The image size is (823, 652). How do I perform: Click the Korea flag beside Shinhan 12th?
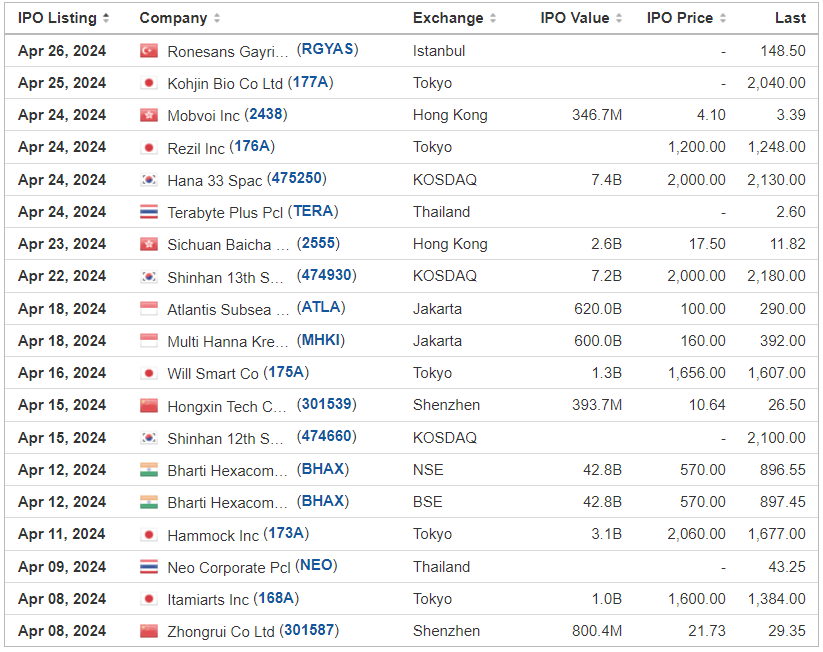[149, 437]
